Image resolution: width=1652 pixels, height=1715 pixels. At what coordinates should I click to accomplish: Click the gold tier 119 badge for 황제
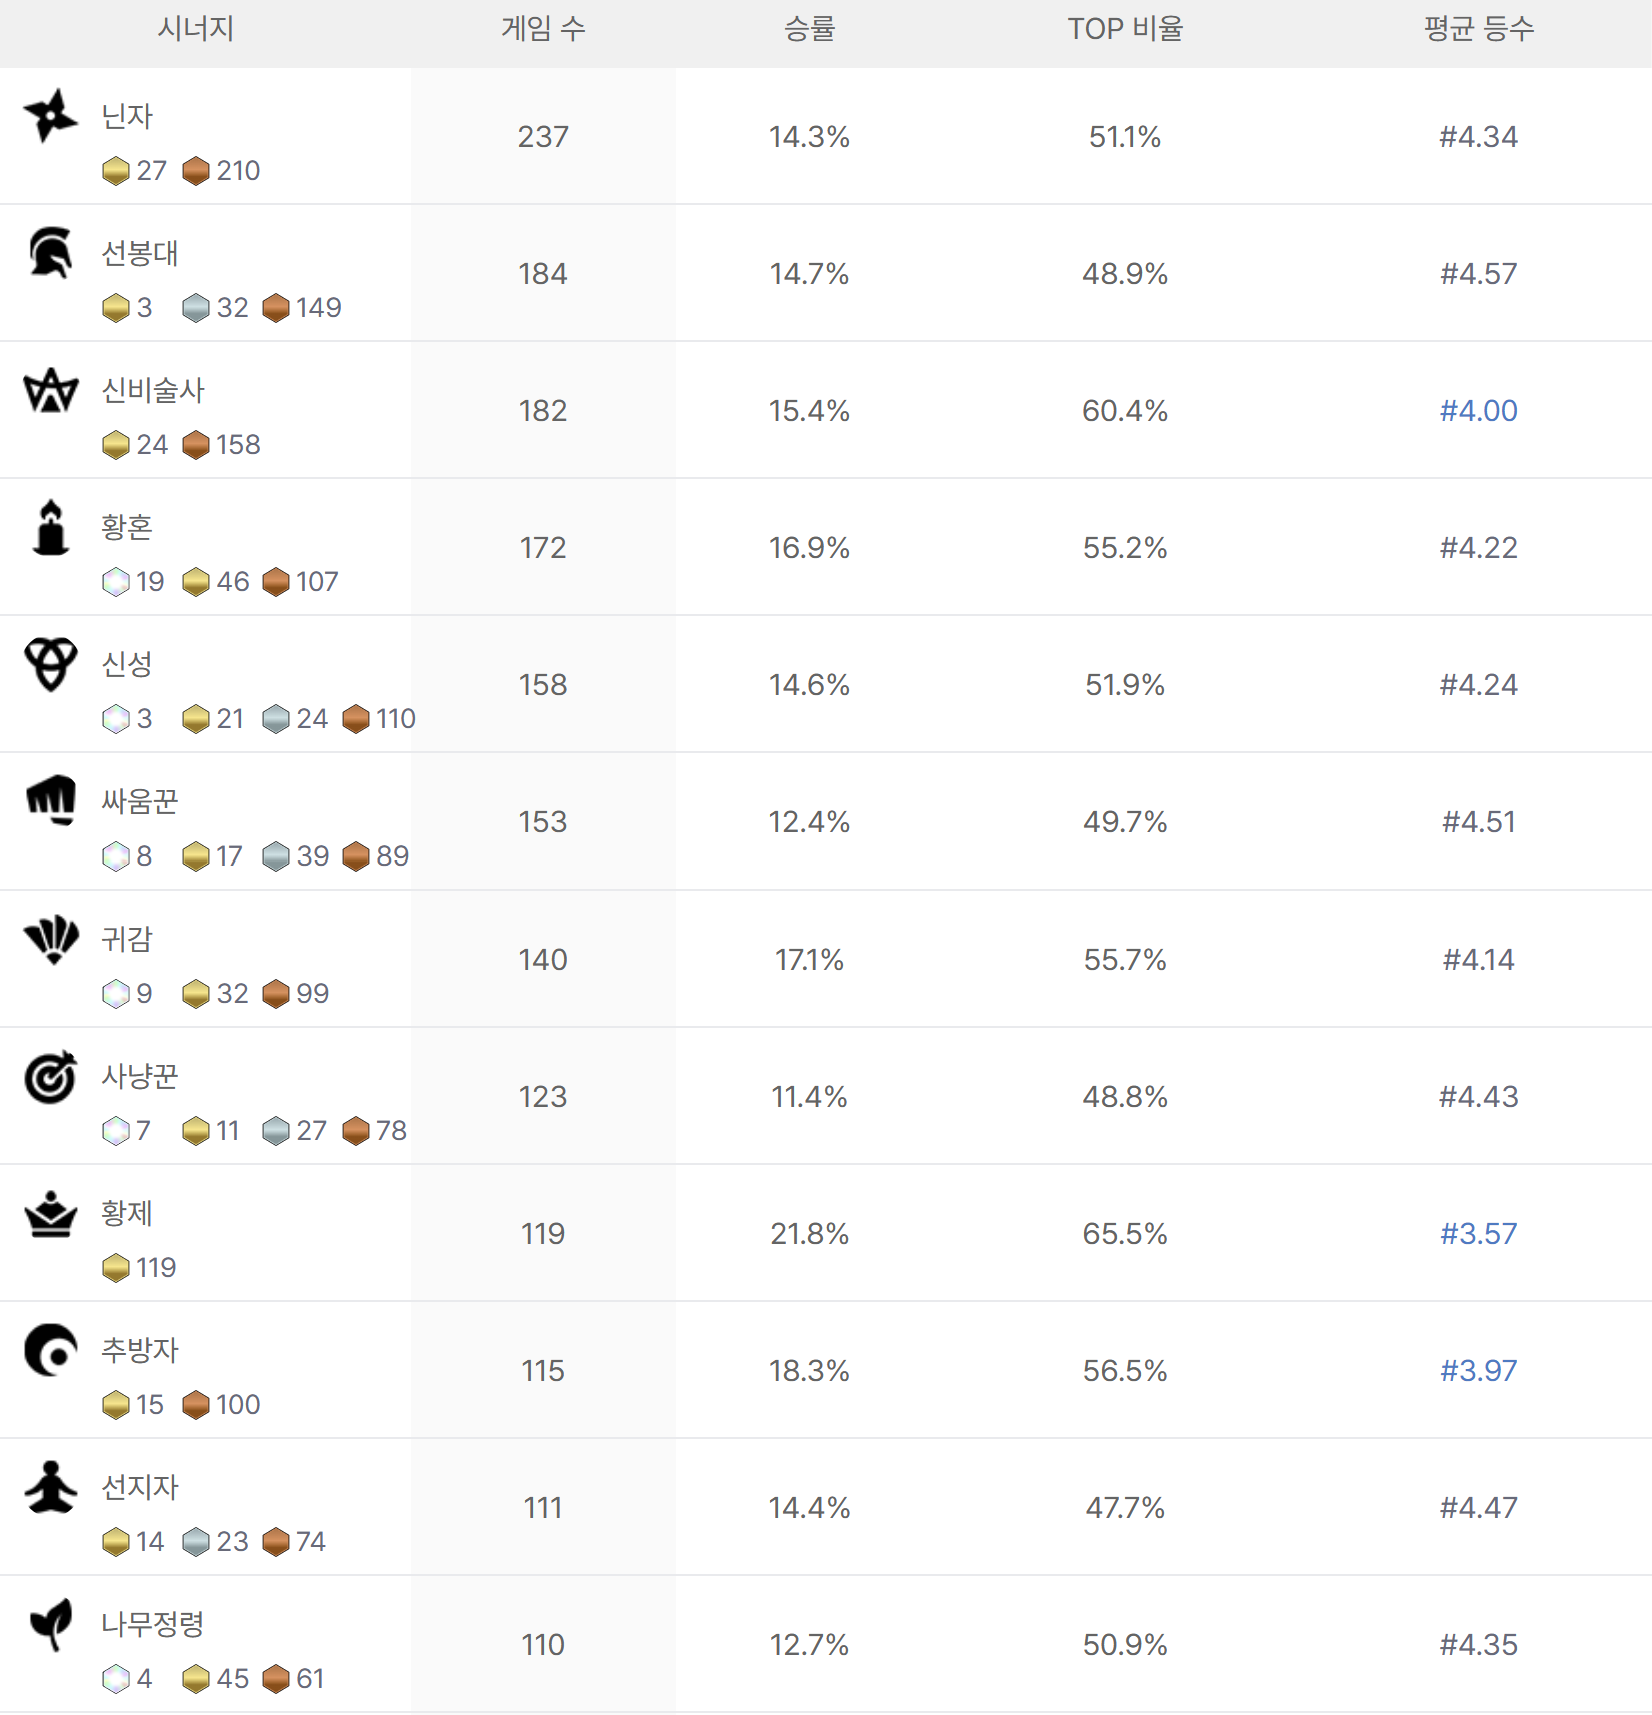coord(139,1267)
